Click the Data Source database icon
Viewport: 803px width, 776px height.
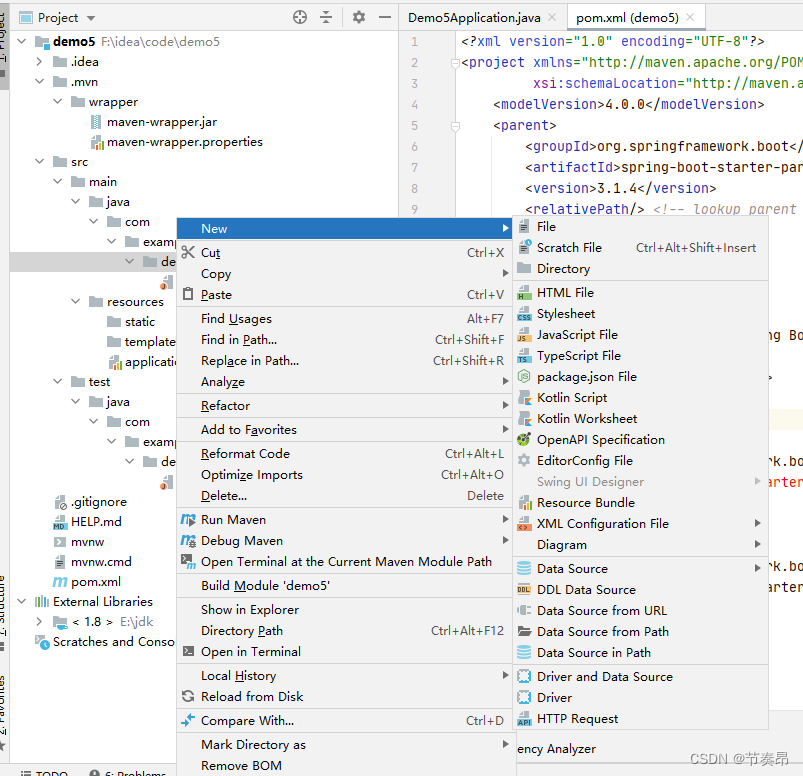[x=524, y=569]
